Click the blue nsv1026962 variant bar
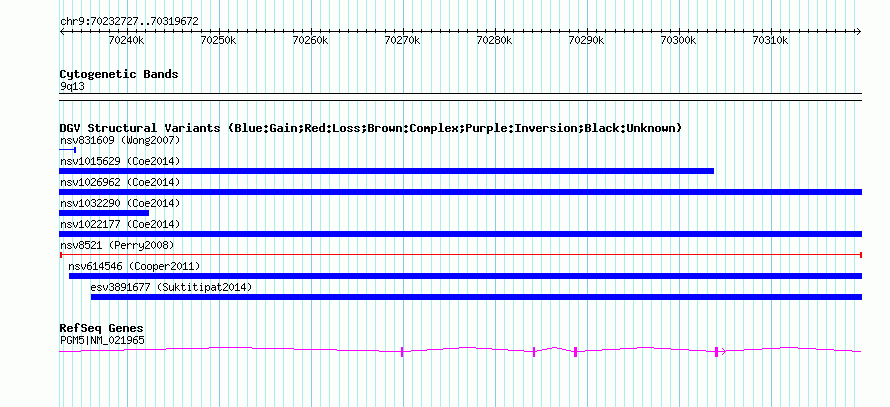Screen dimensions: 890x407 (x=461, y=192)
